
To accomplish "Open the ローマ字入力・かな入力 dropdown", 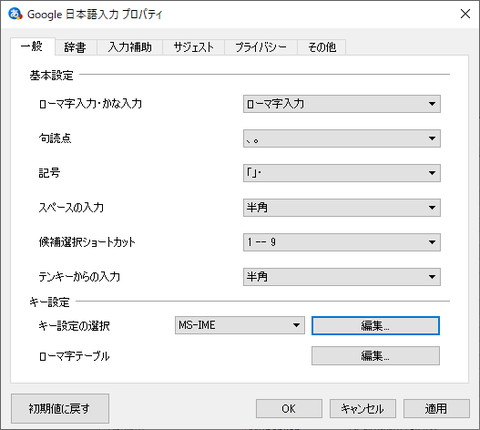I will pos(342,104).
